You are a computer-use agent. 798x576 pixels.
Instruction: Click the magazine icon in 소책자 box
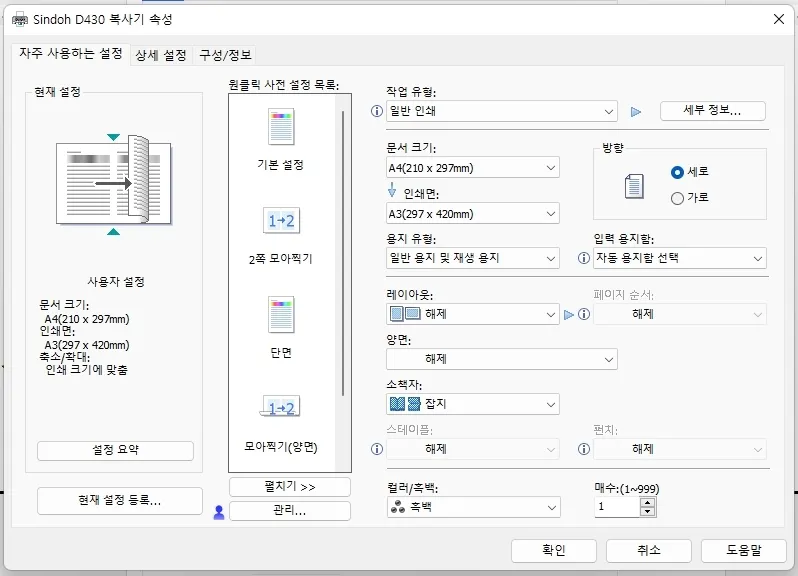pos(405,404)
